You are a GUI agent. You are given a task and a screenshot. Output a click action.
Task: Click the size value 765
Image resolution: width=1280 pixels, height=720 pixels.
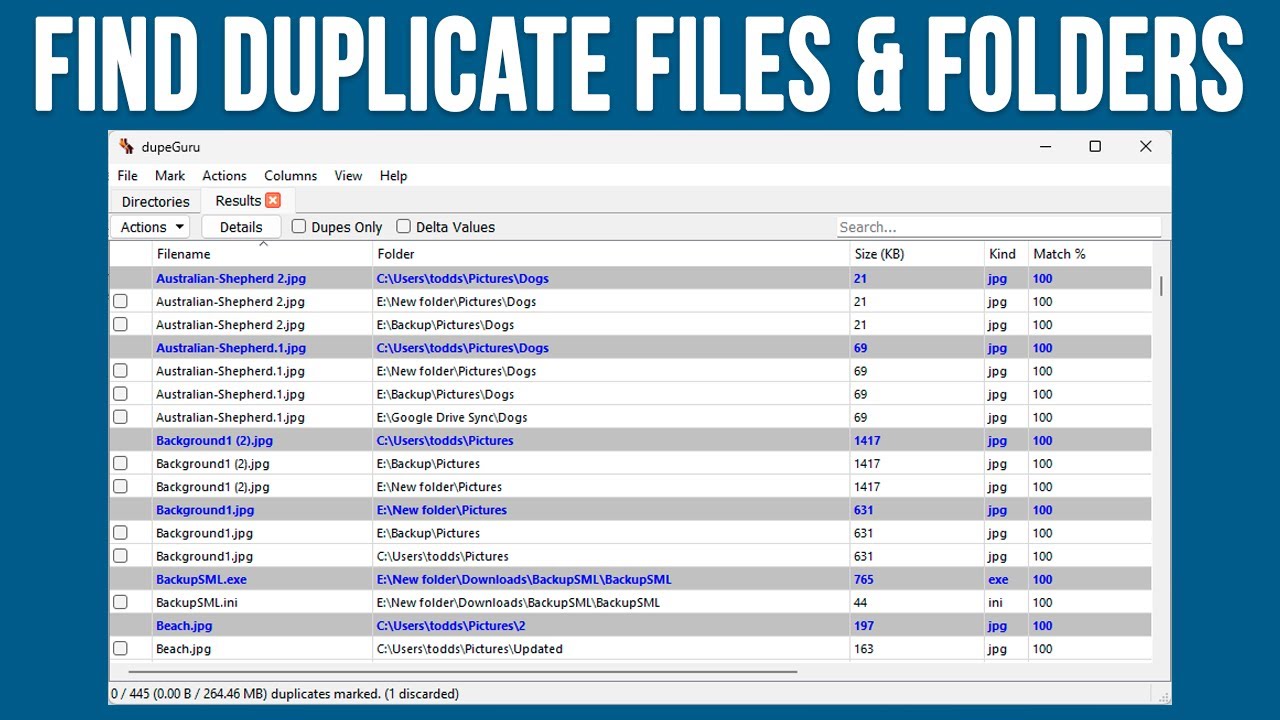point(864,579)
